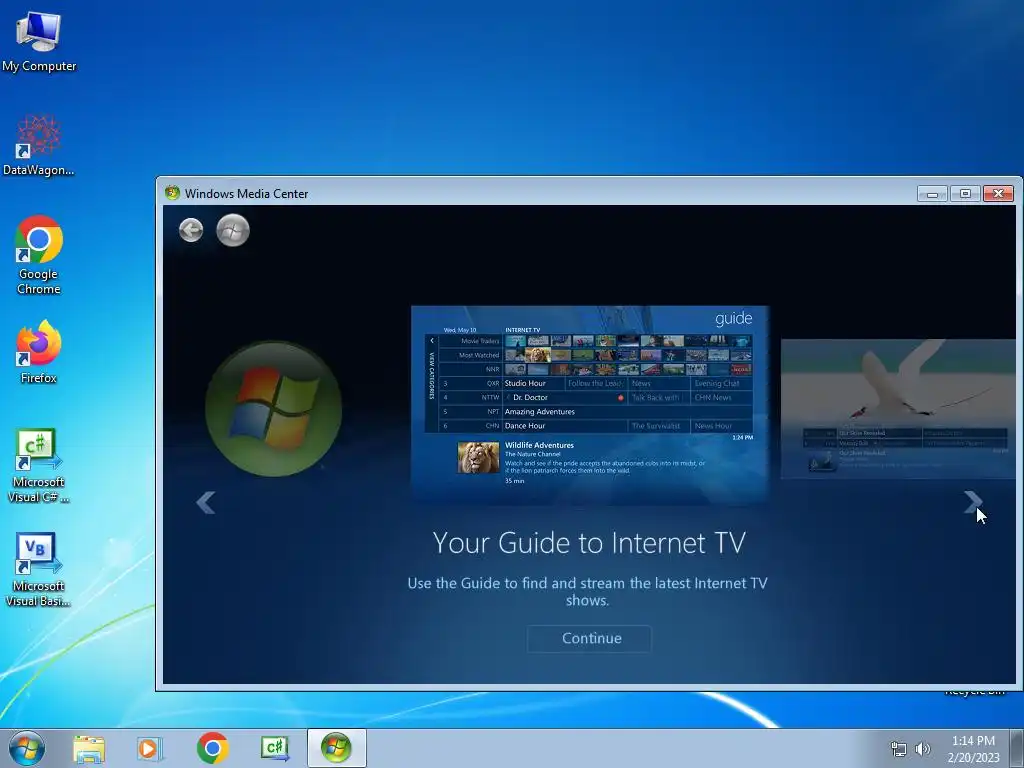Select the DataWagon desktop shortcut
Screen dimensions: 1024x768
[39, 146]
